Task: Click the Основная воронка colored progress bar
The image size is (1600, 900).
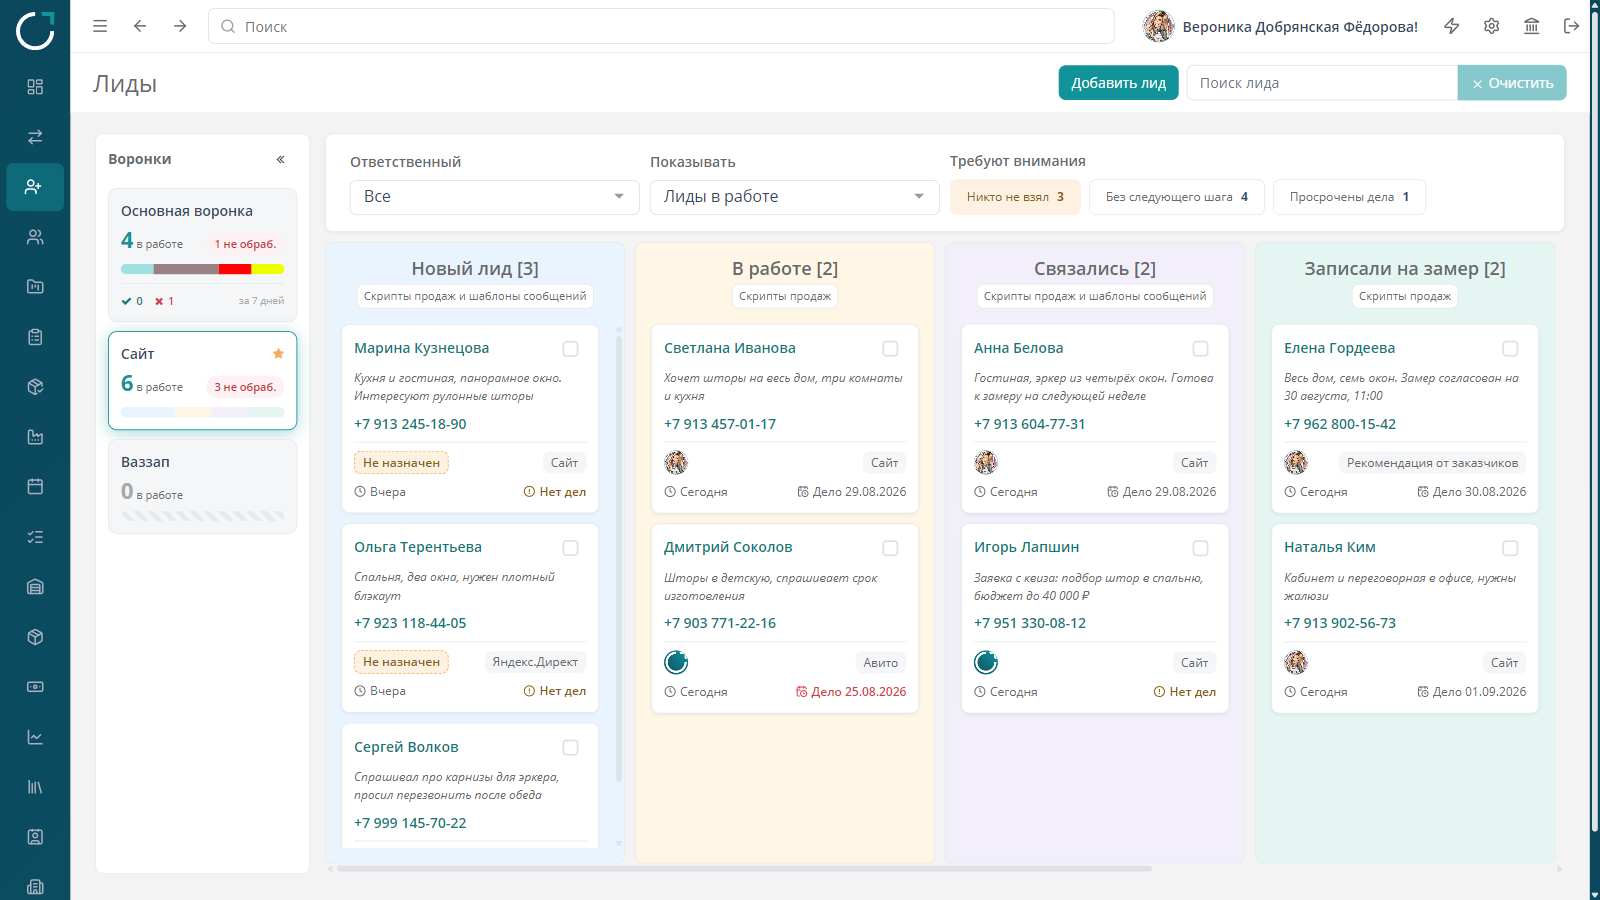Action: point(202,269)
